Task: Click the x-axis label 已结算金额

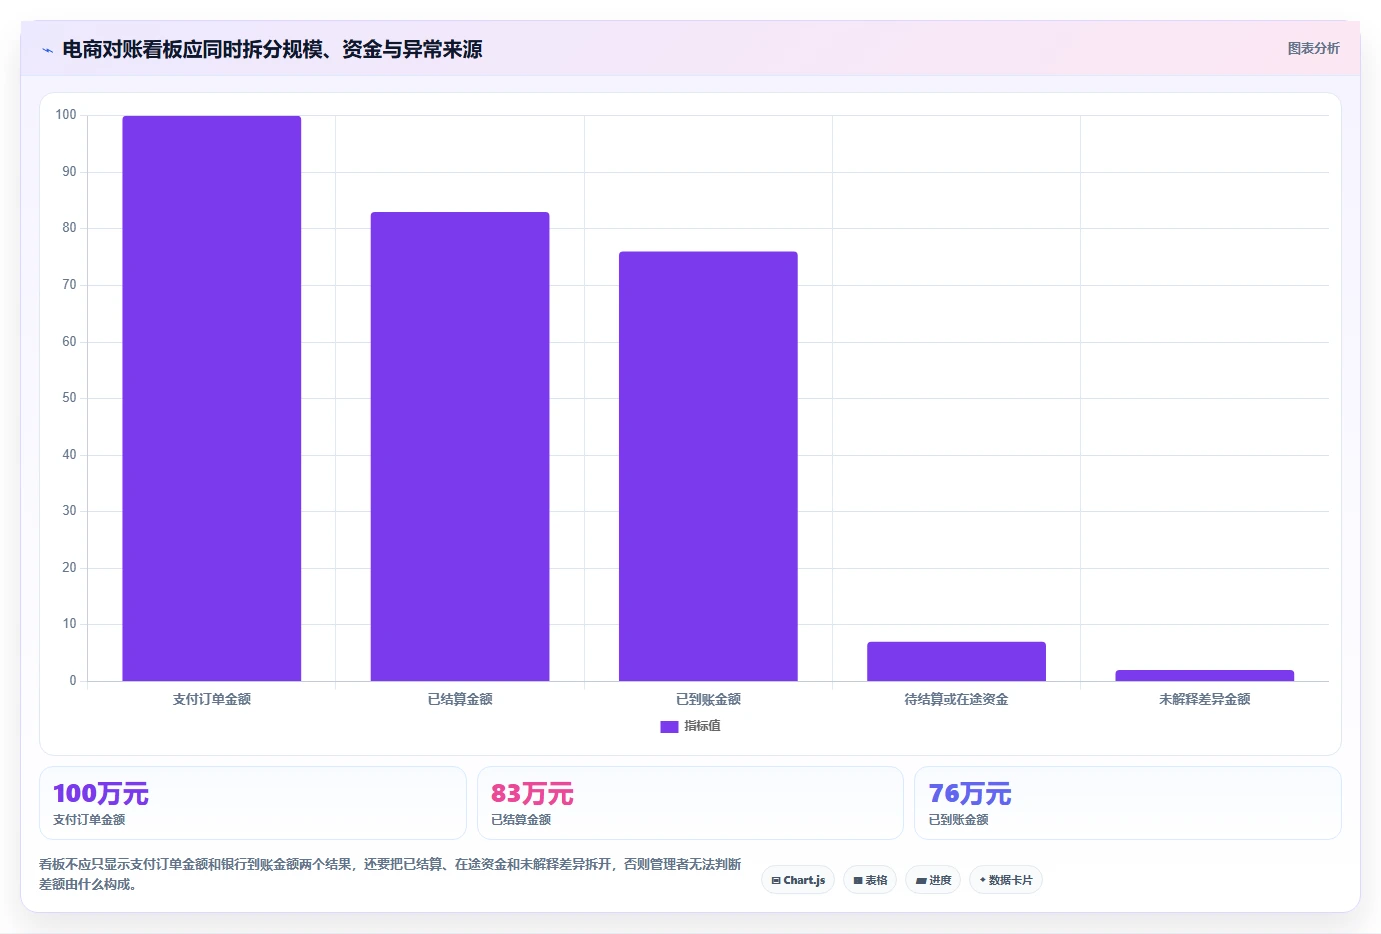Action: pos(460,699)
